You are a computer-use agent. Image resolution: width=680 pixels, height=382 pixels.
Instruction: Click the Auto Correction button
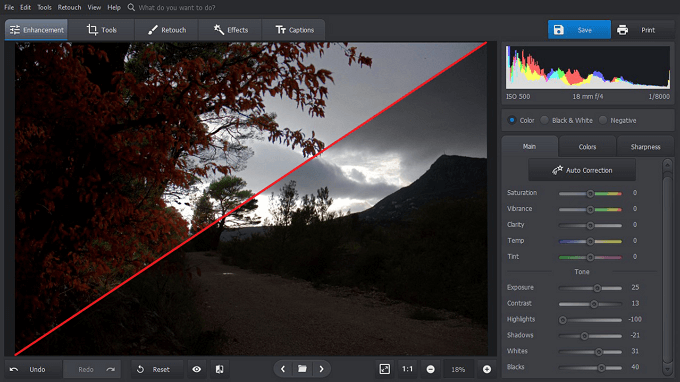click(x=582, y=170)
